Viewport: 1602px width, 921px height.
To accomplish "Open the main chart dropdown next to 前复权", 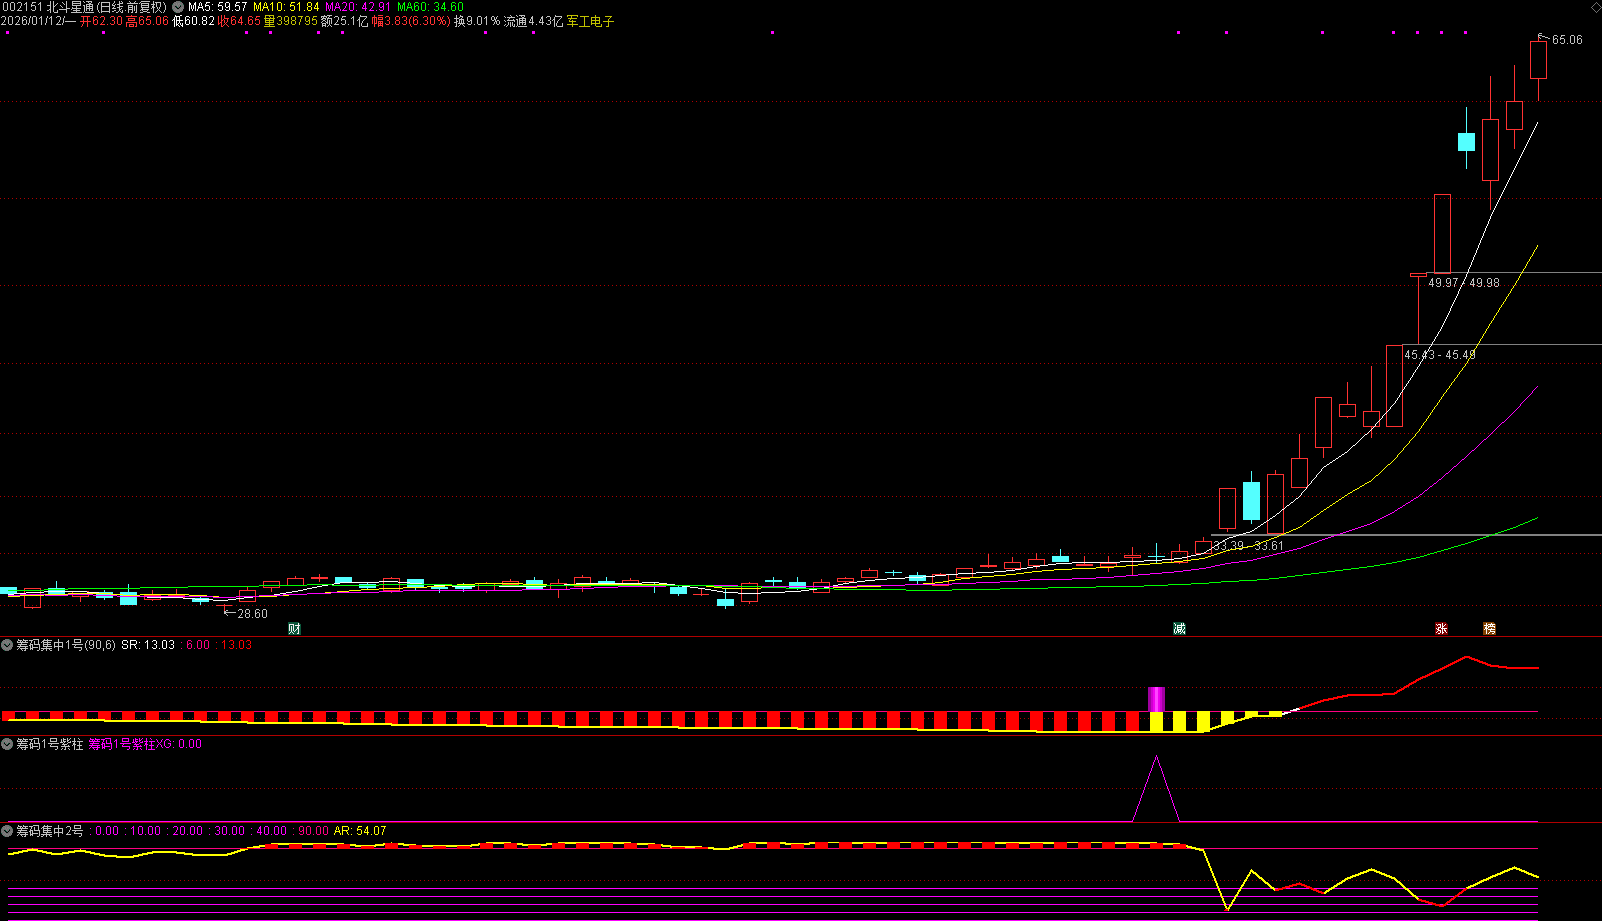I will [178, 7].
